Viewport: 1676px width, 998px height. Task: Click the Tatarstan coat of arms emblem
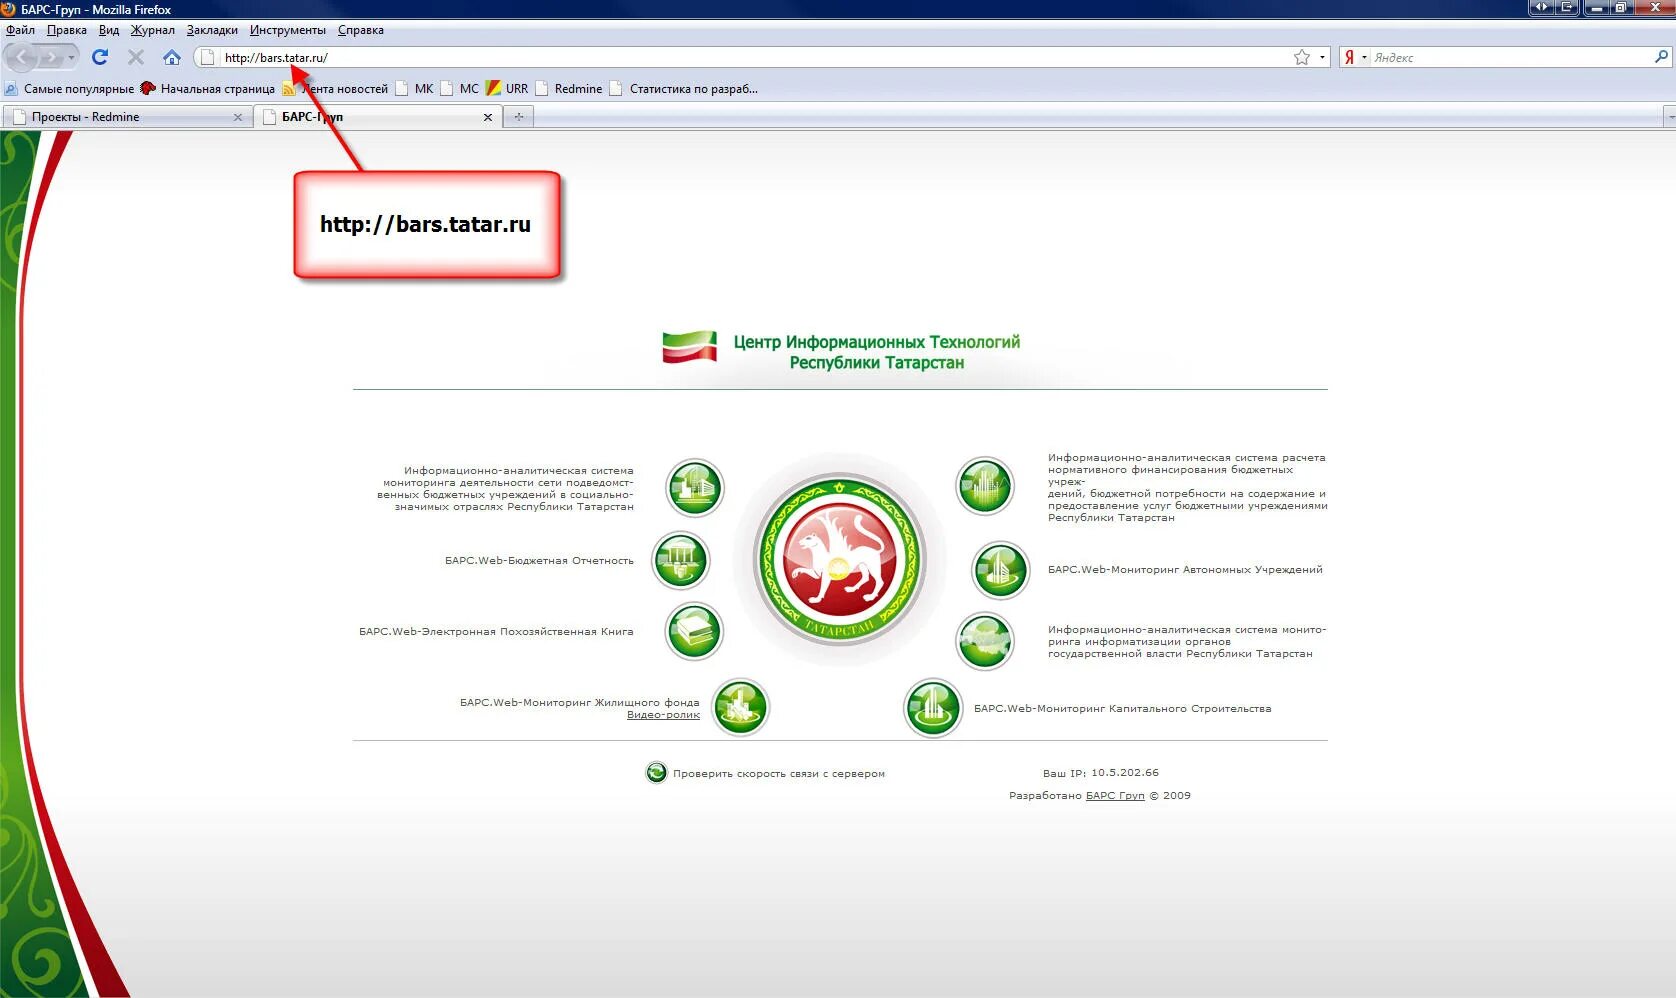coord(840,560)
